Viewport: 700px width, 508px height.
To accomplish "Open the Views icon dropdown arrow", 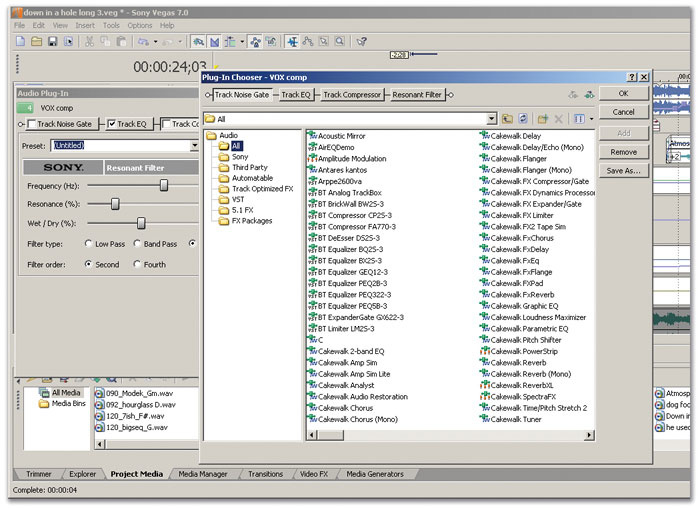I will click(x=592, y=119).
